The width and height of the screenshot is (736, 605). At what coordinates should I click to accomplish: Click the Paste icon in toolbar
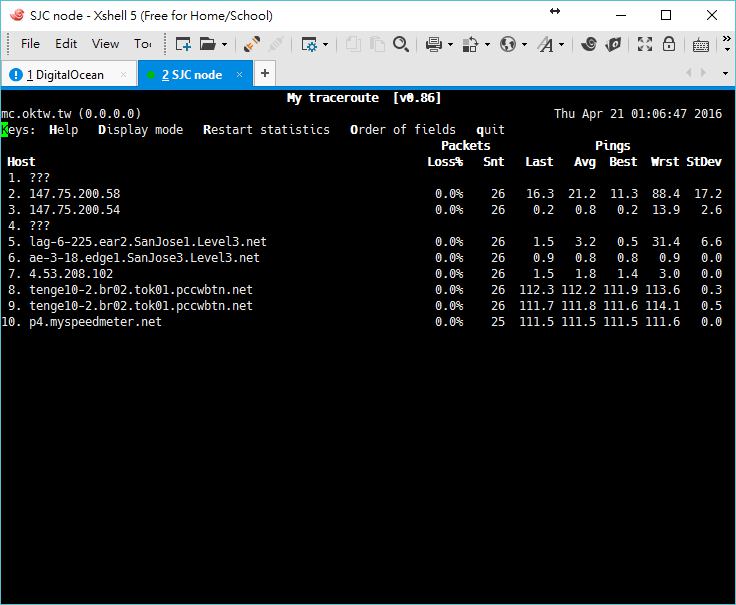[x=376, y=44]
